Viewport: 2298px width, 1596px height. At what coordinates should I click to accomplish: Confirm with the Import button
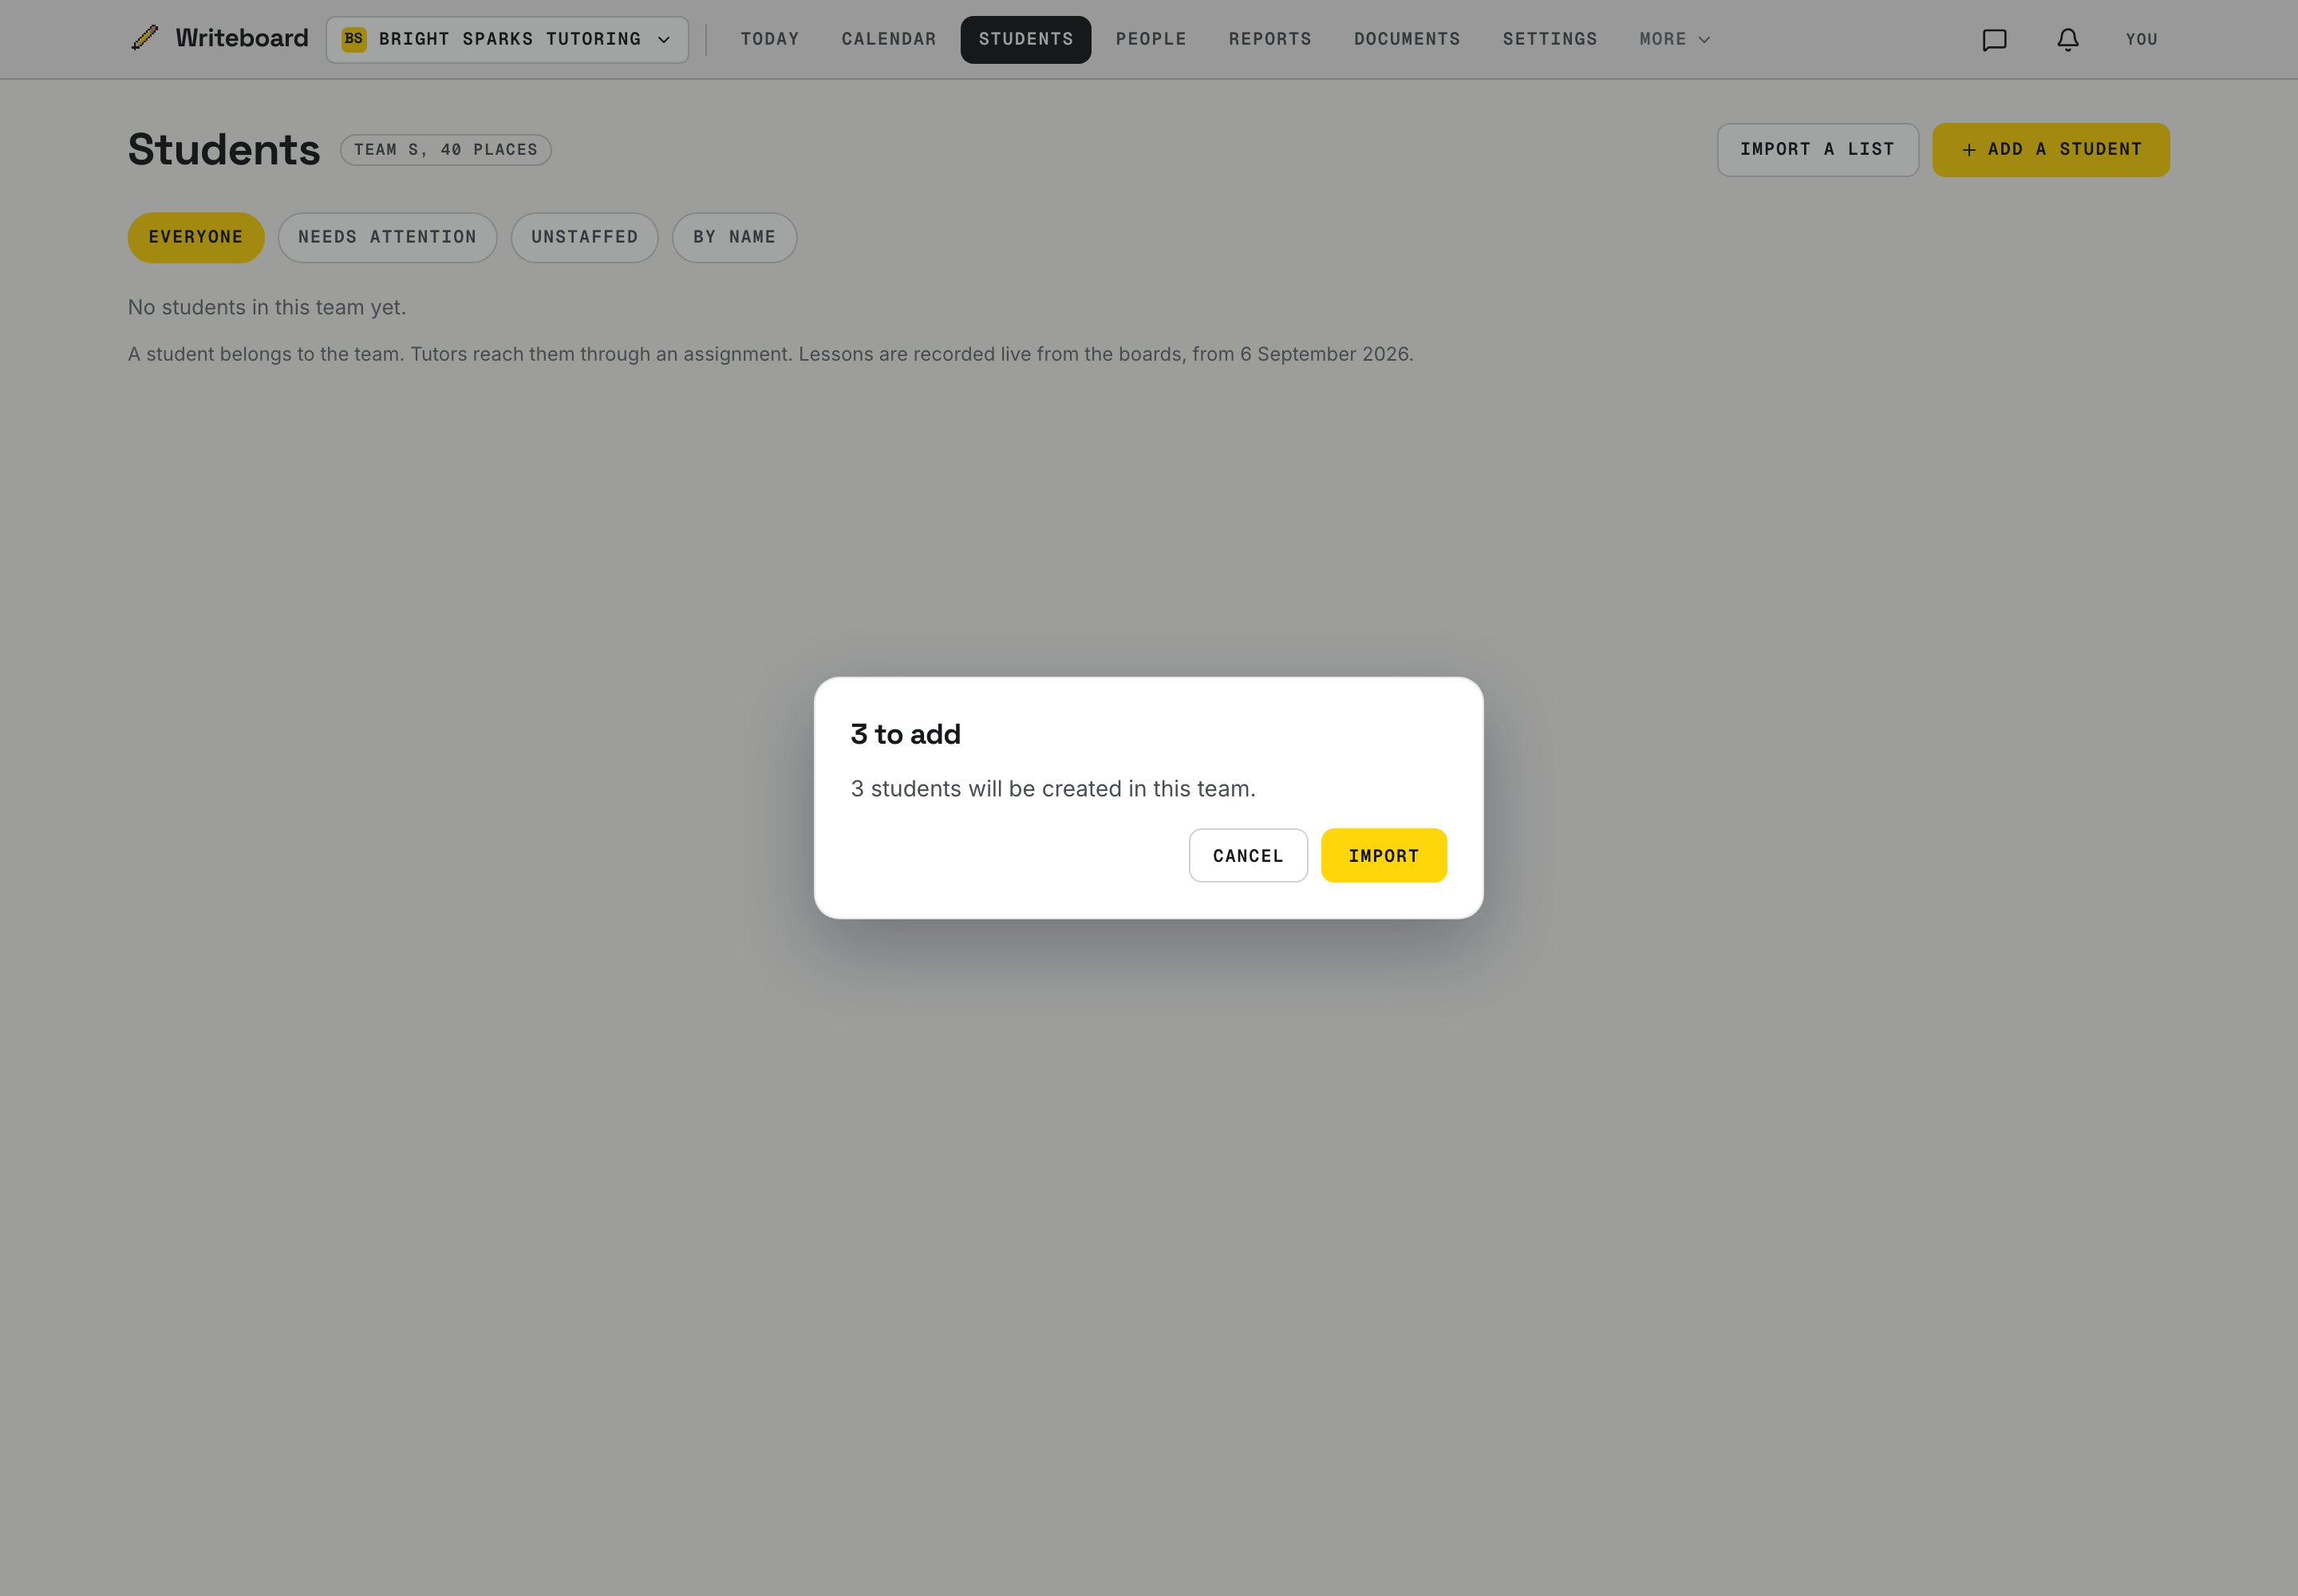[x=1383, y=855]
